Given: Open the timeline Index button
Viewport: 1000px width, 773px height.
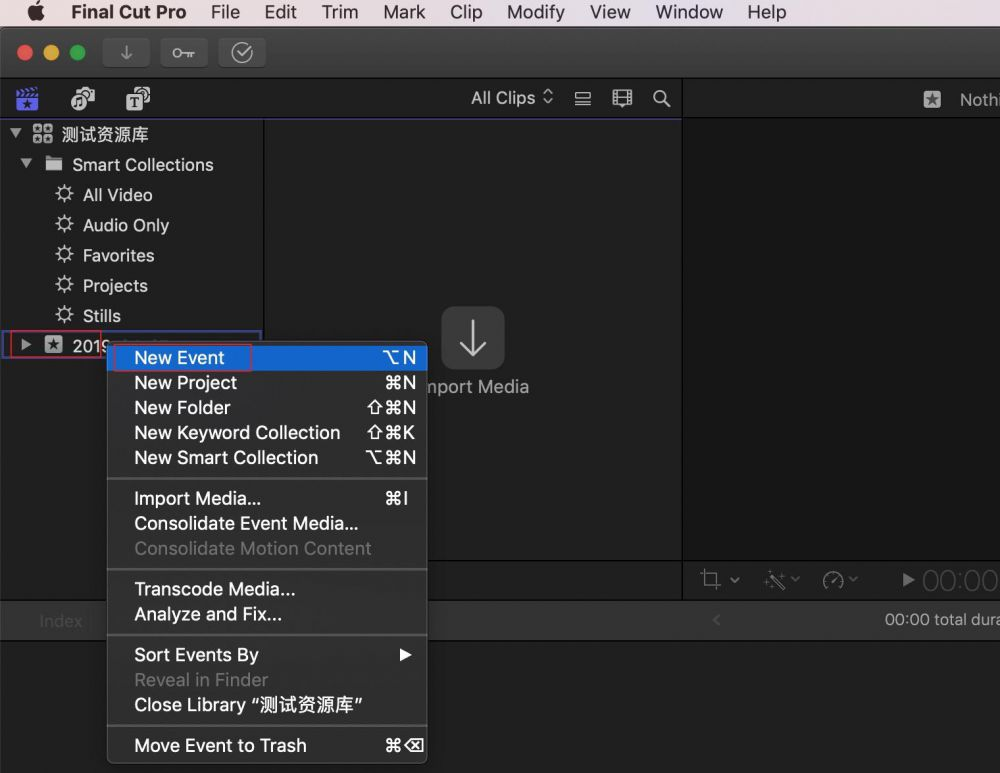Looking at the screenshot, I should point(61,621).
